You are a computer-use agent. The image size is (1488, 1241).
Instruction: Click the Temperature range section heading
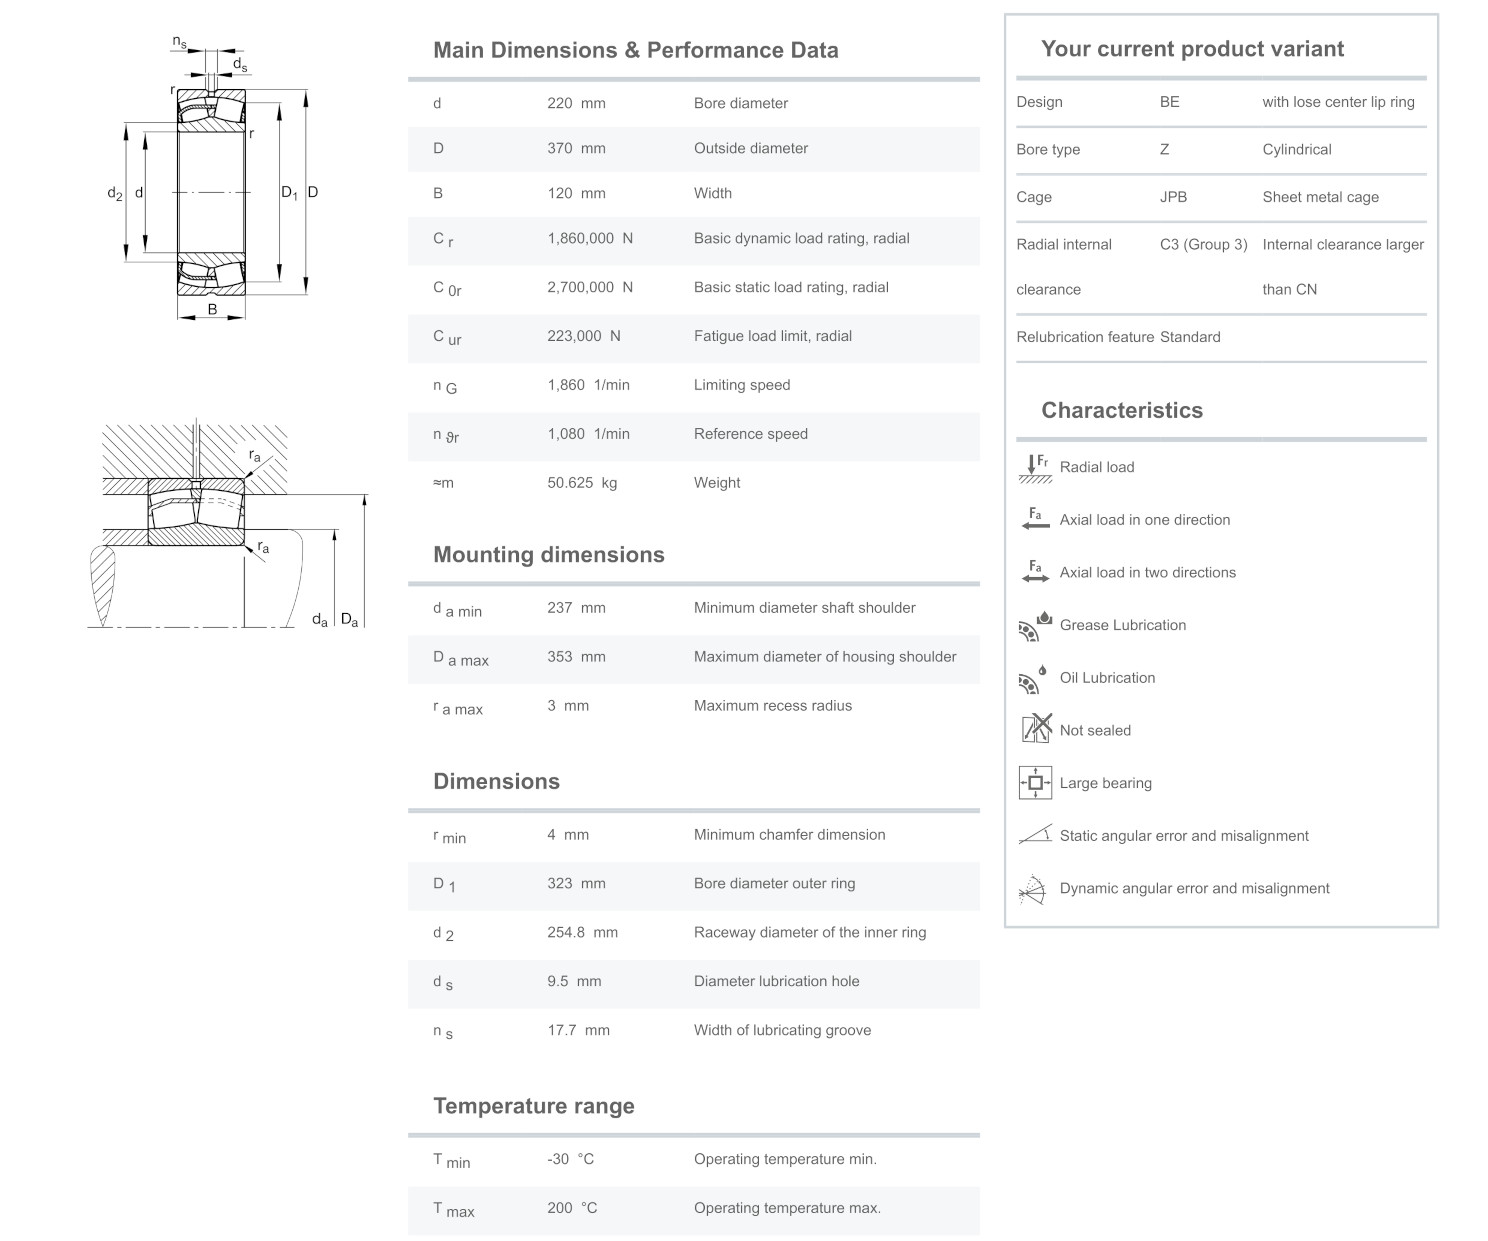tap(533, 1106)
